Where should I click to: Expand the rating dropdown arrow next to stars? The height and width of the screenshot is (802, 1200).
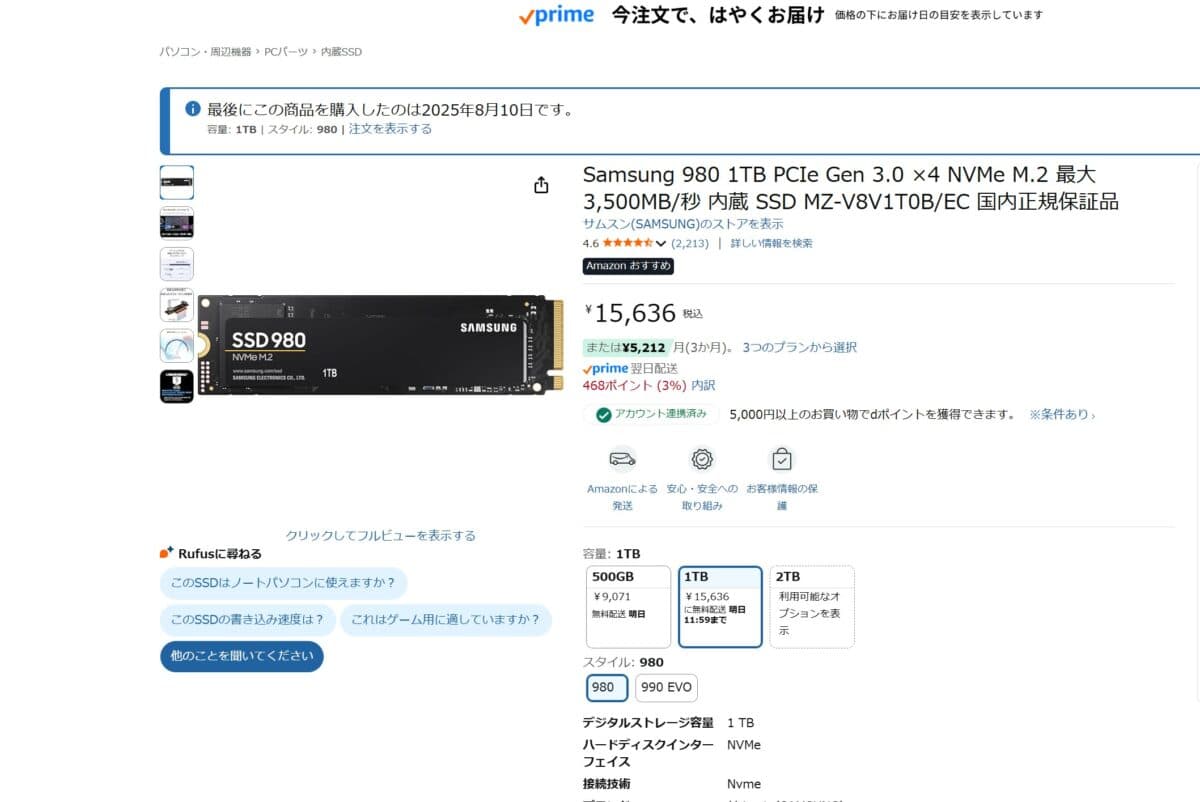tap(661, 243)
